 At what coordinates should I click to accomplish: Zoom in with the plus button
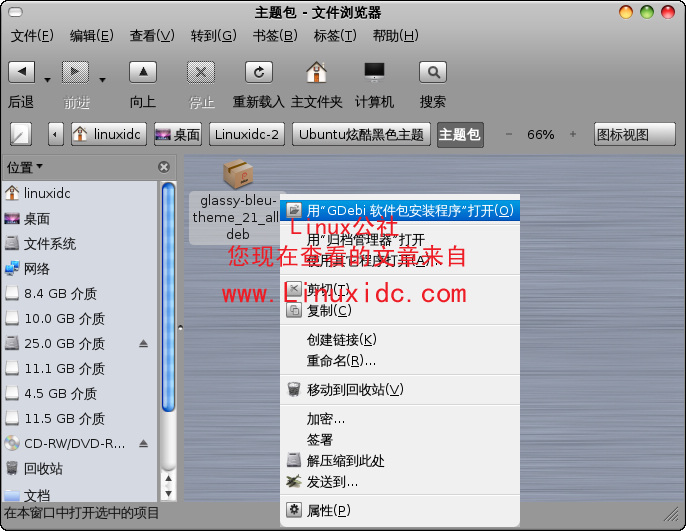point(573,134)
